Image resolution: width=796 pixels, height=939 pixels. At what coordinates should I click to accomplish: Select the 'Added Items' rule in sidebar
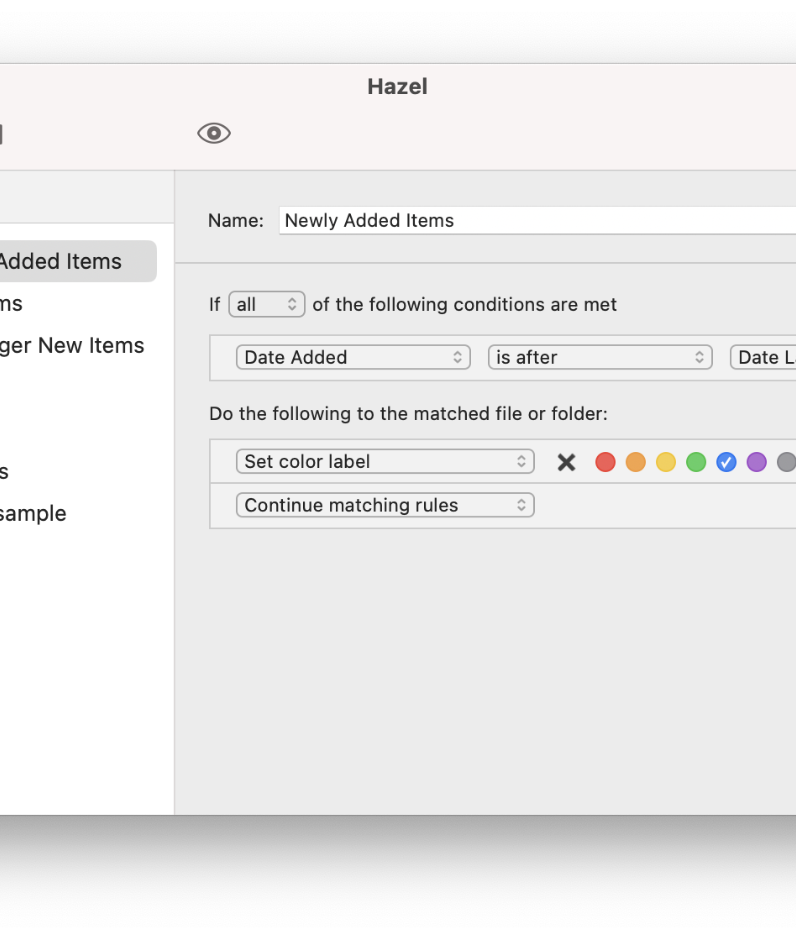(x=78, y=261)
